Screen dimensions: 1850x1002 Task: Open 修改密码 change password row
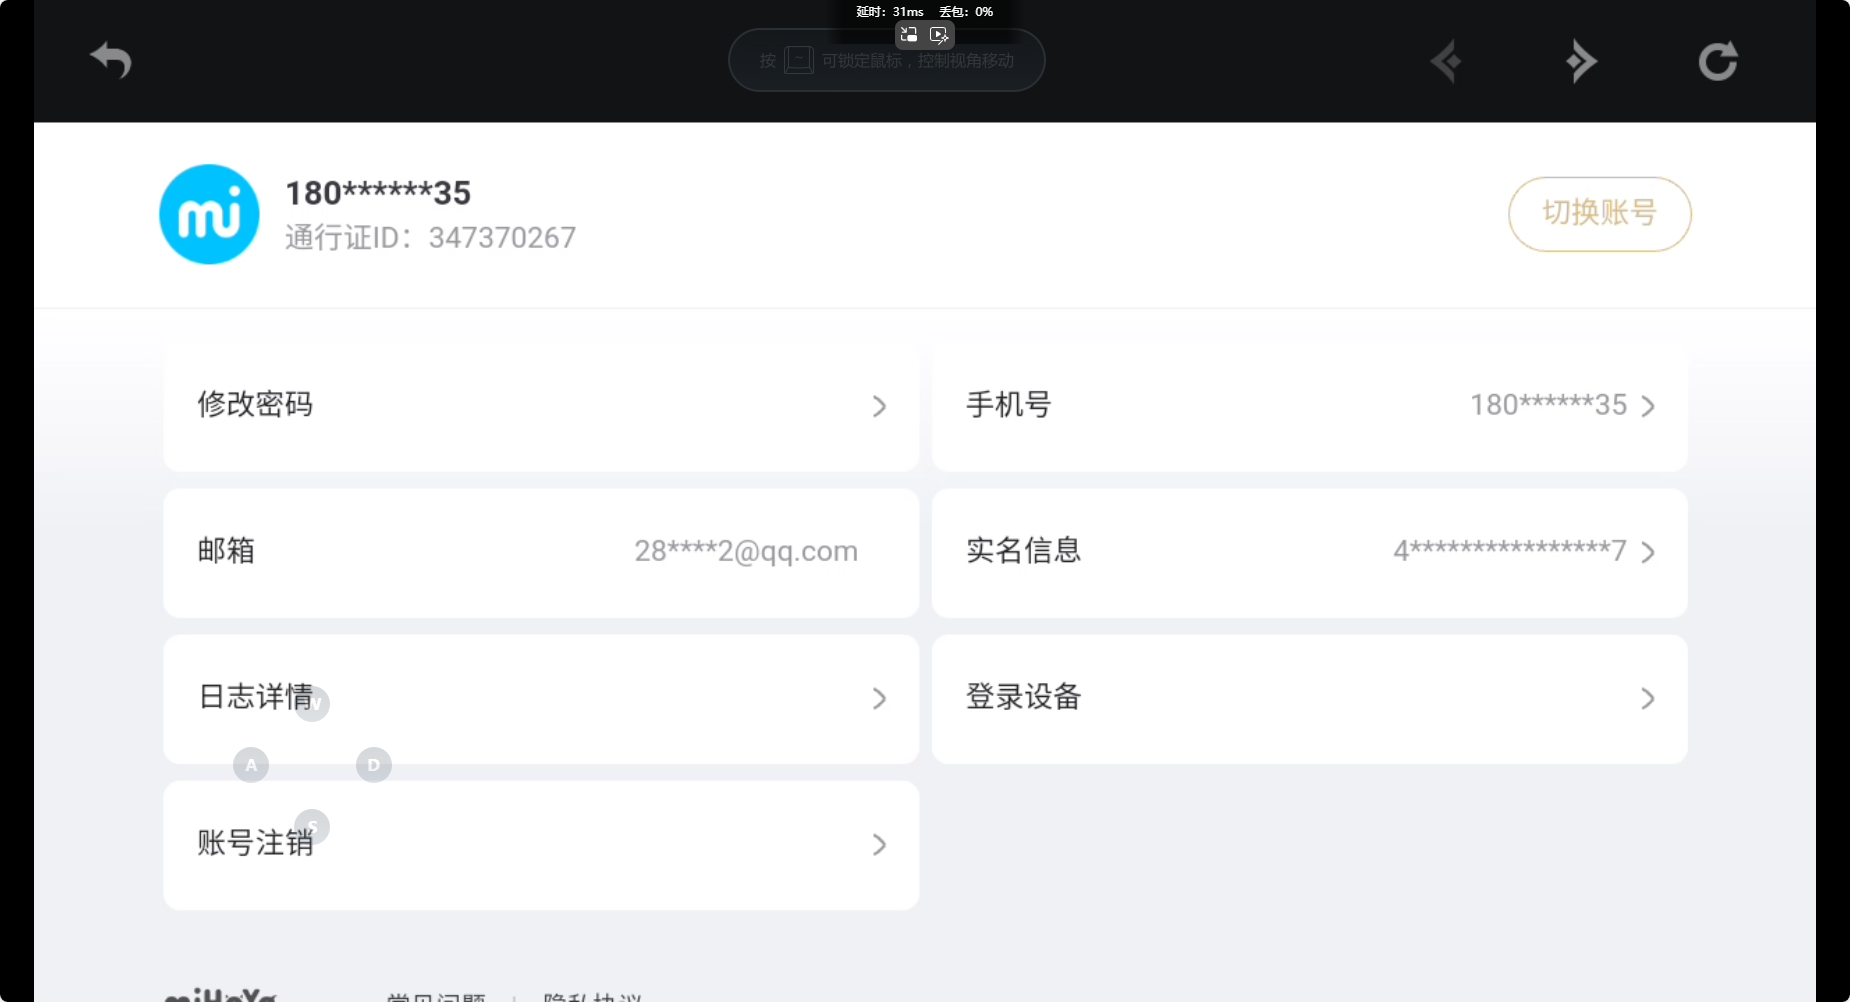(541, 406)
